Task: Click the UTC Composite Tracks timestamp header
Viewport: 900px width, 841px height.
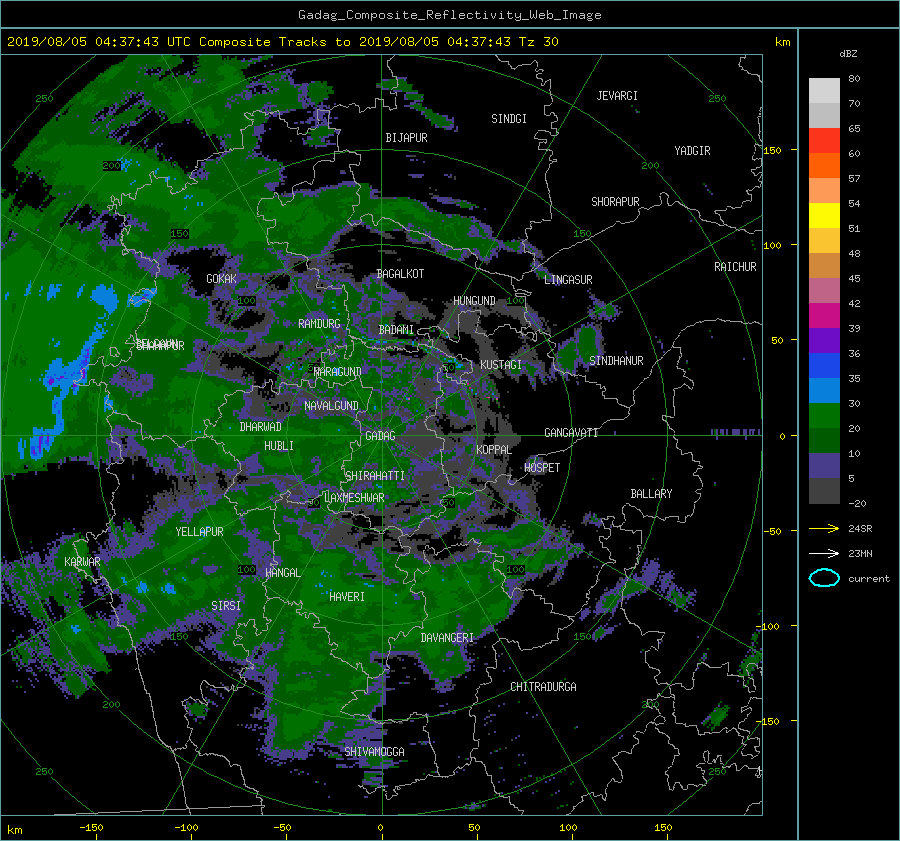Action: [x=282, y=42]
